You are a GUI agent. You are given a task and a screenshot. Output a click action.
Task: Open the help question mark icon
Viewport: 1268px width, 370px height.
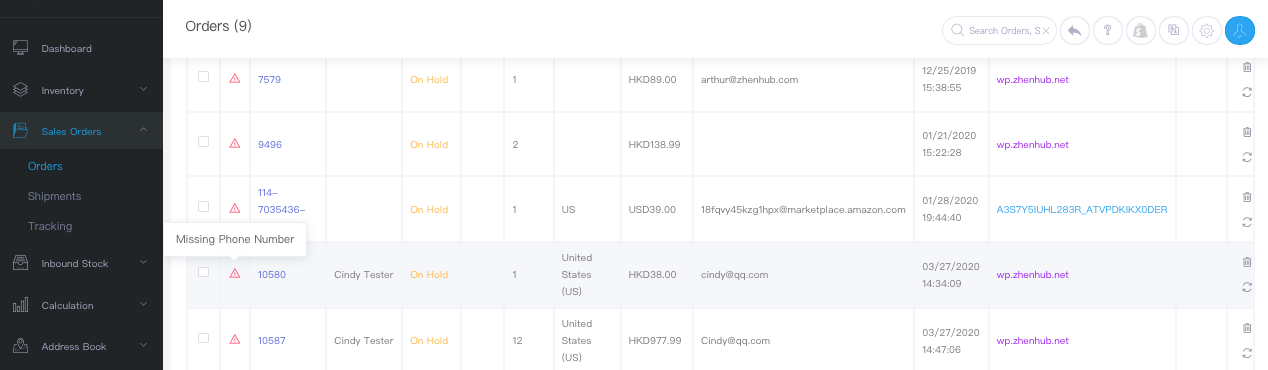tap(1107, 31)
